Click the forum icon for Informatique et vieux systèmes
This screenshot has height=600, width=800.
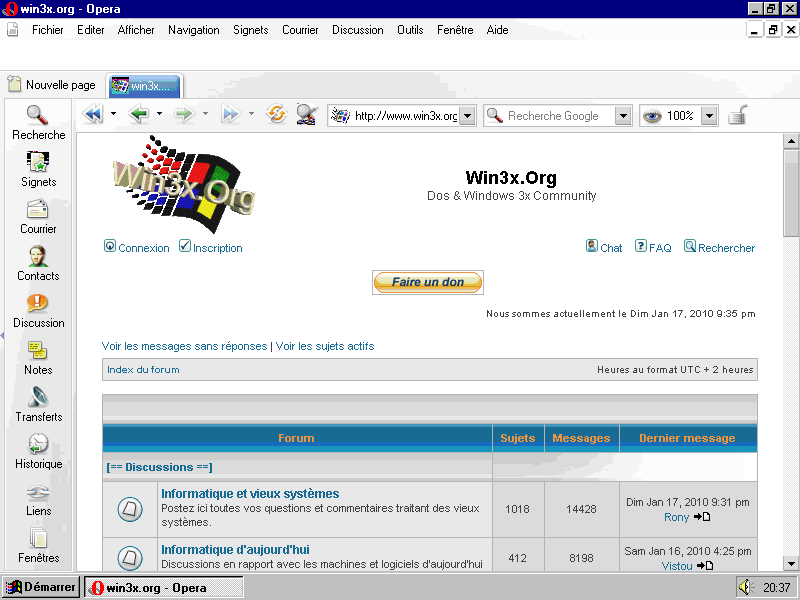(x=130, y=509)
